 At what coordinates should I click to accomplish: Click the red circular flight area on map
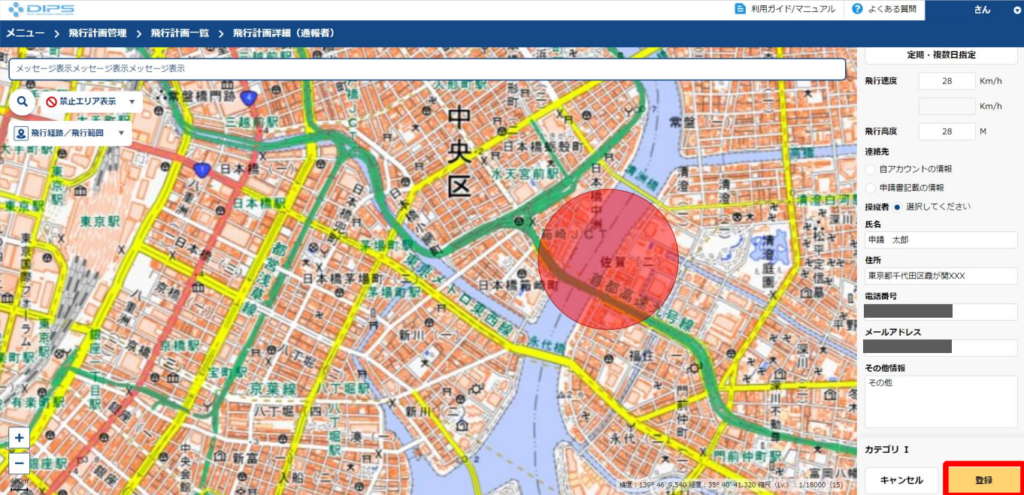click(608, 258)
